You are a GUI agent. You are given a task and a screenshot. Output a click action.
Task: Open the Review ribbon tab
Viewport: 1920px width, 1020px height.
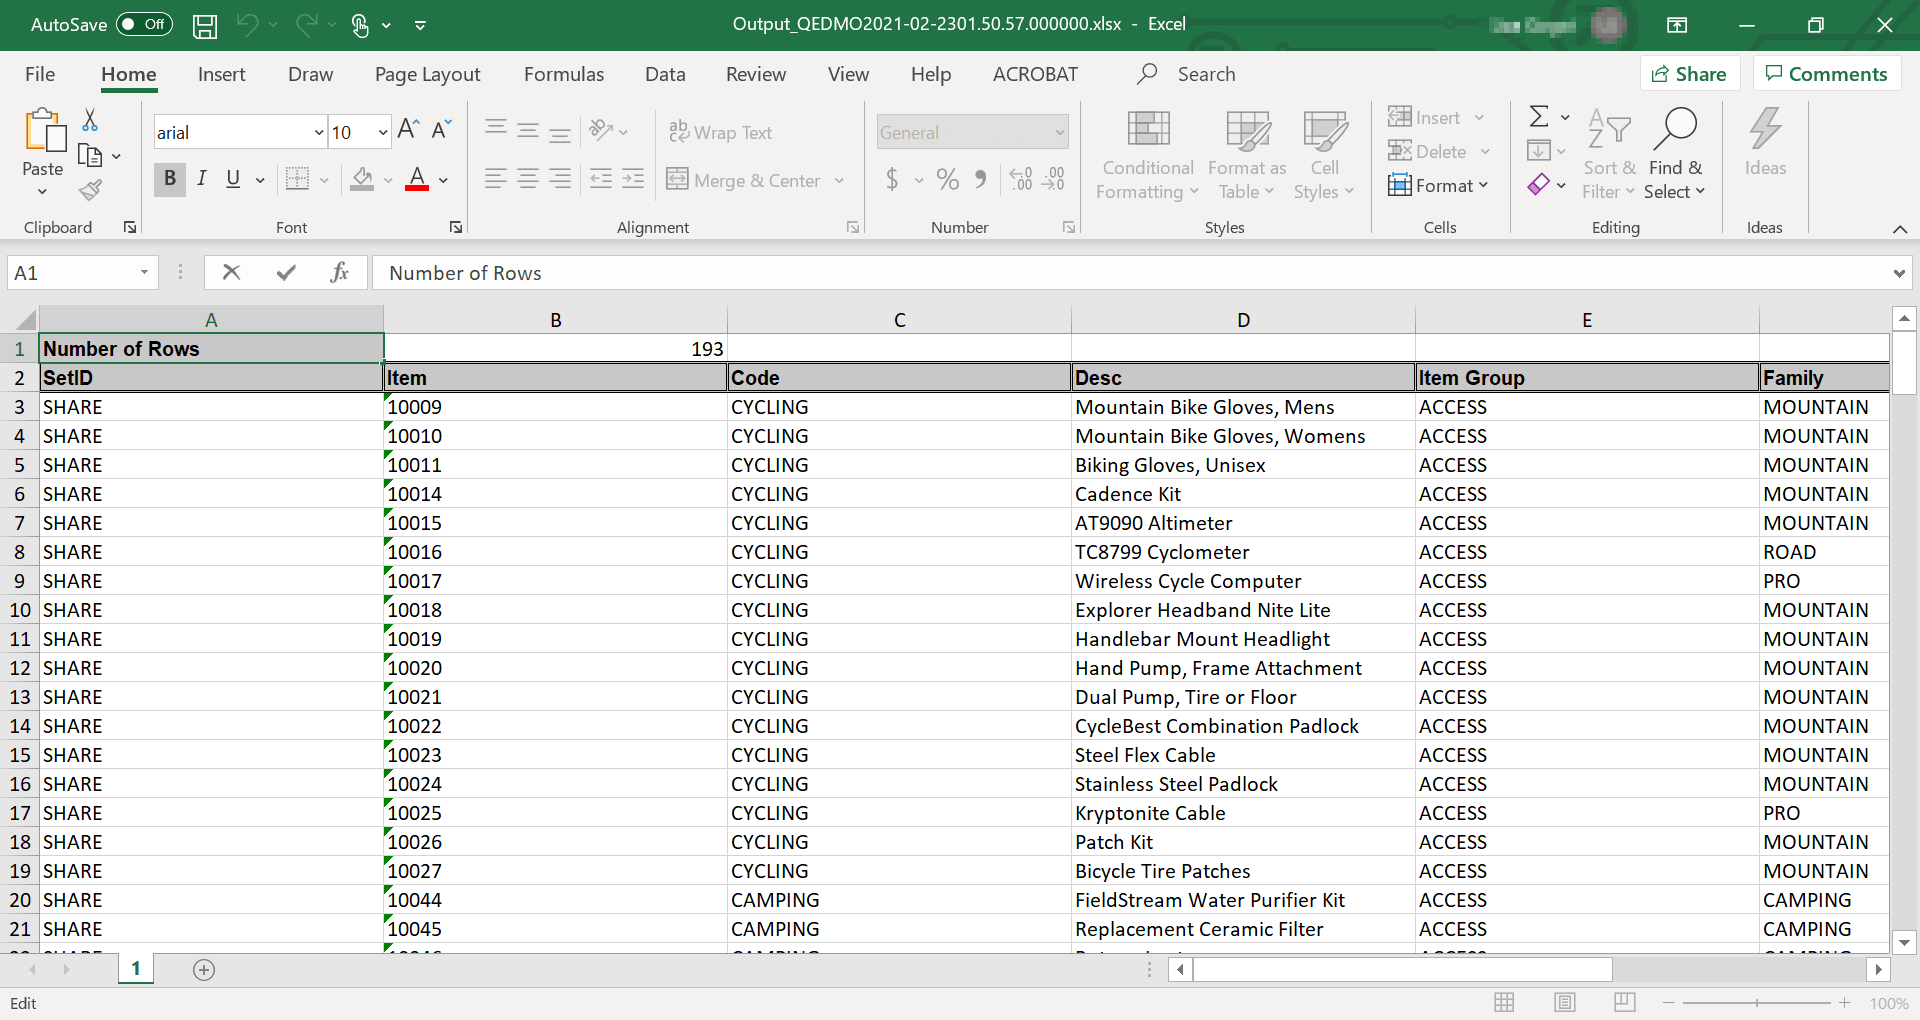tap(755, 73)
